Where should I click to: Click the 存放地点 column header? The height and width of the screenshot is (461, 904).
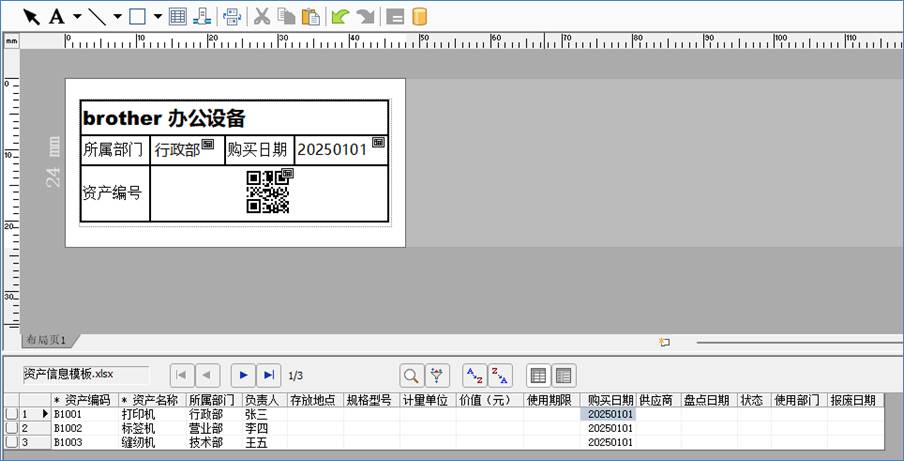[x=315, y=400]
